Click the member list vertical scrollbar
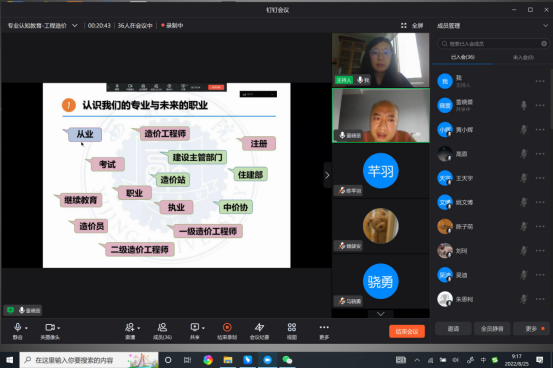Image resolution: width=553 pixels, height=369 pixels. [551, 99]
